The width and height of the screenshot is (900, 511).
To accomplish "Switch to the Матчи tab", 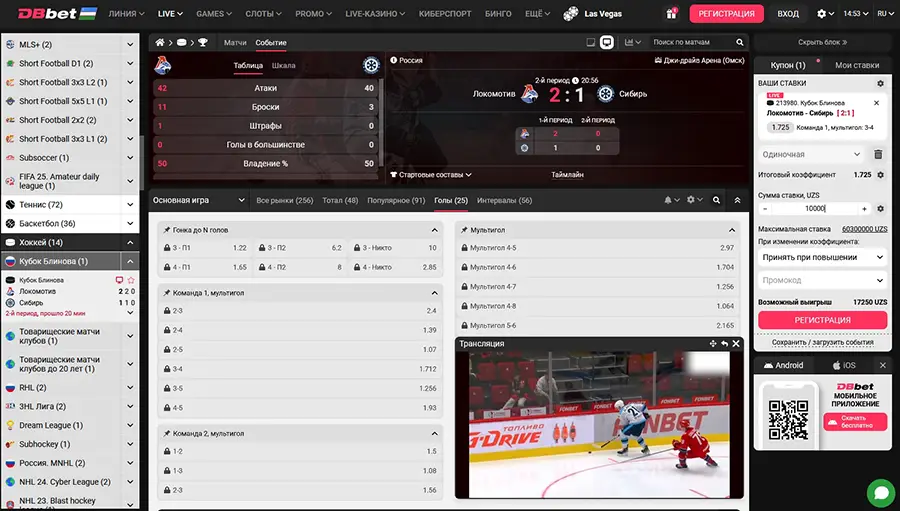I will [235, 42].
